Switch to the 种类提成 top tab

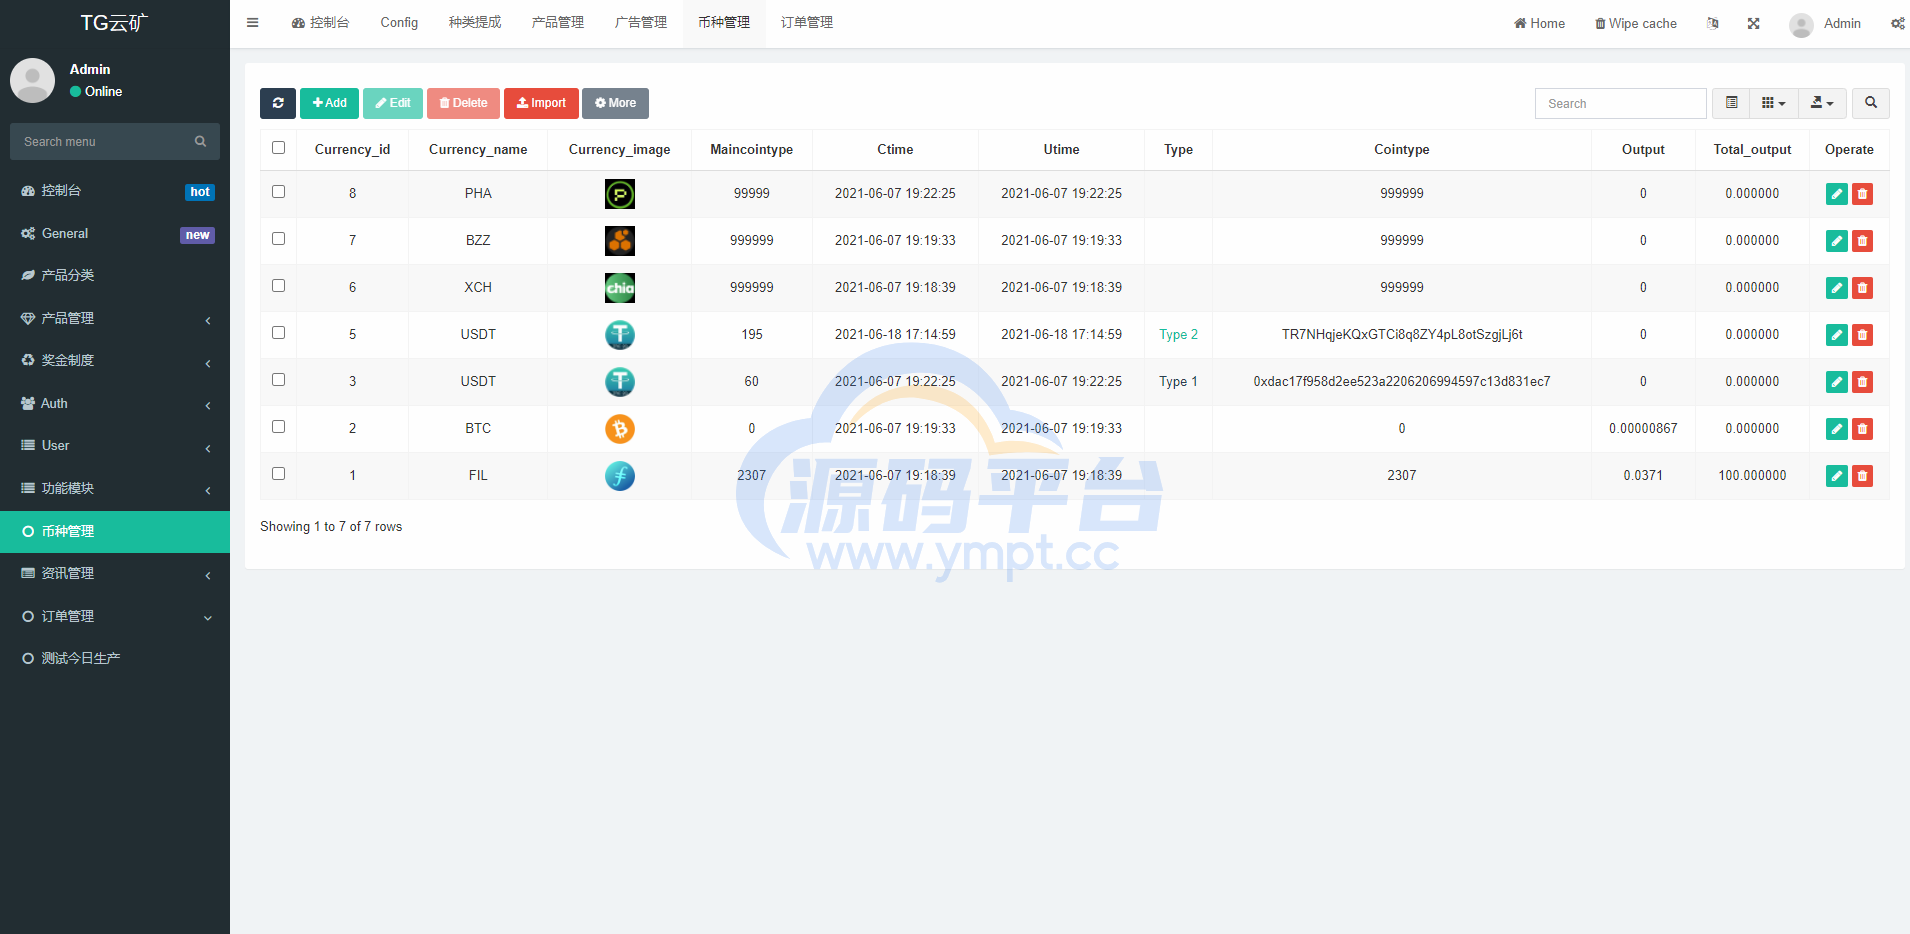point(475,23)
